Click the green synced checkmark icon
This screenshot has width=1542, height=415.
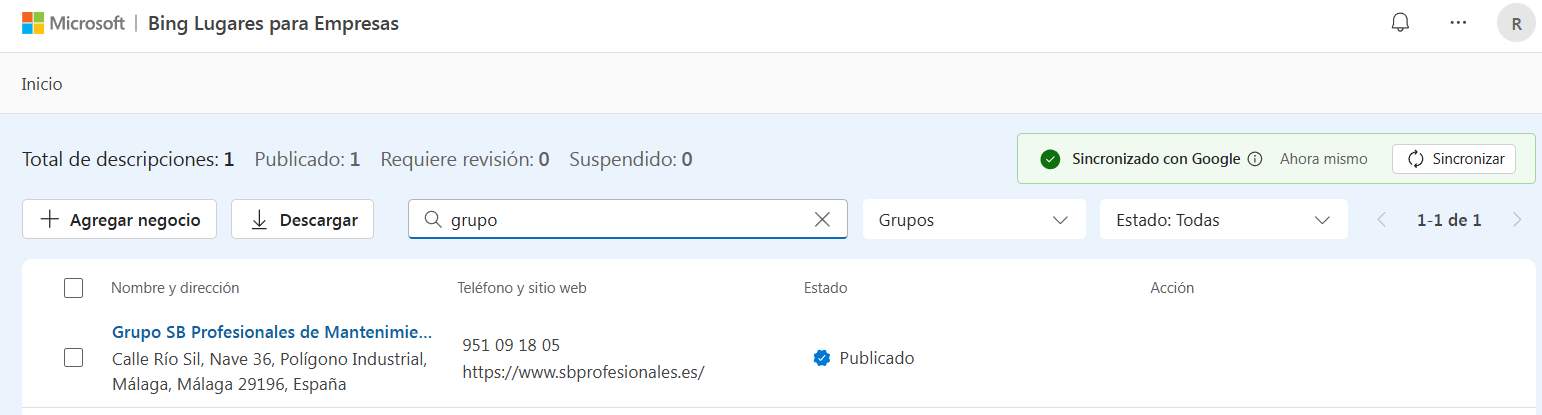click(x=1049, y=159)
